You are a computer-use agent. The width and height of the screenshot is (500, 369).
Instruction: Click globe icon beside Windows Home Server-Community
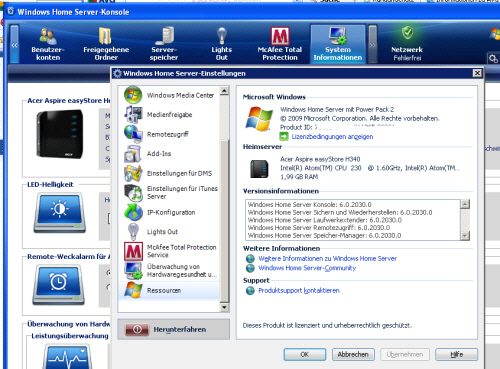coord(250,268)
